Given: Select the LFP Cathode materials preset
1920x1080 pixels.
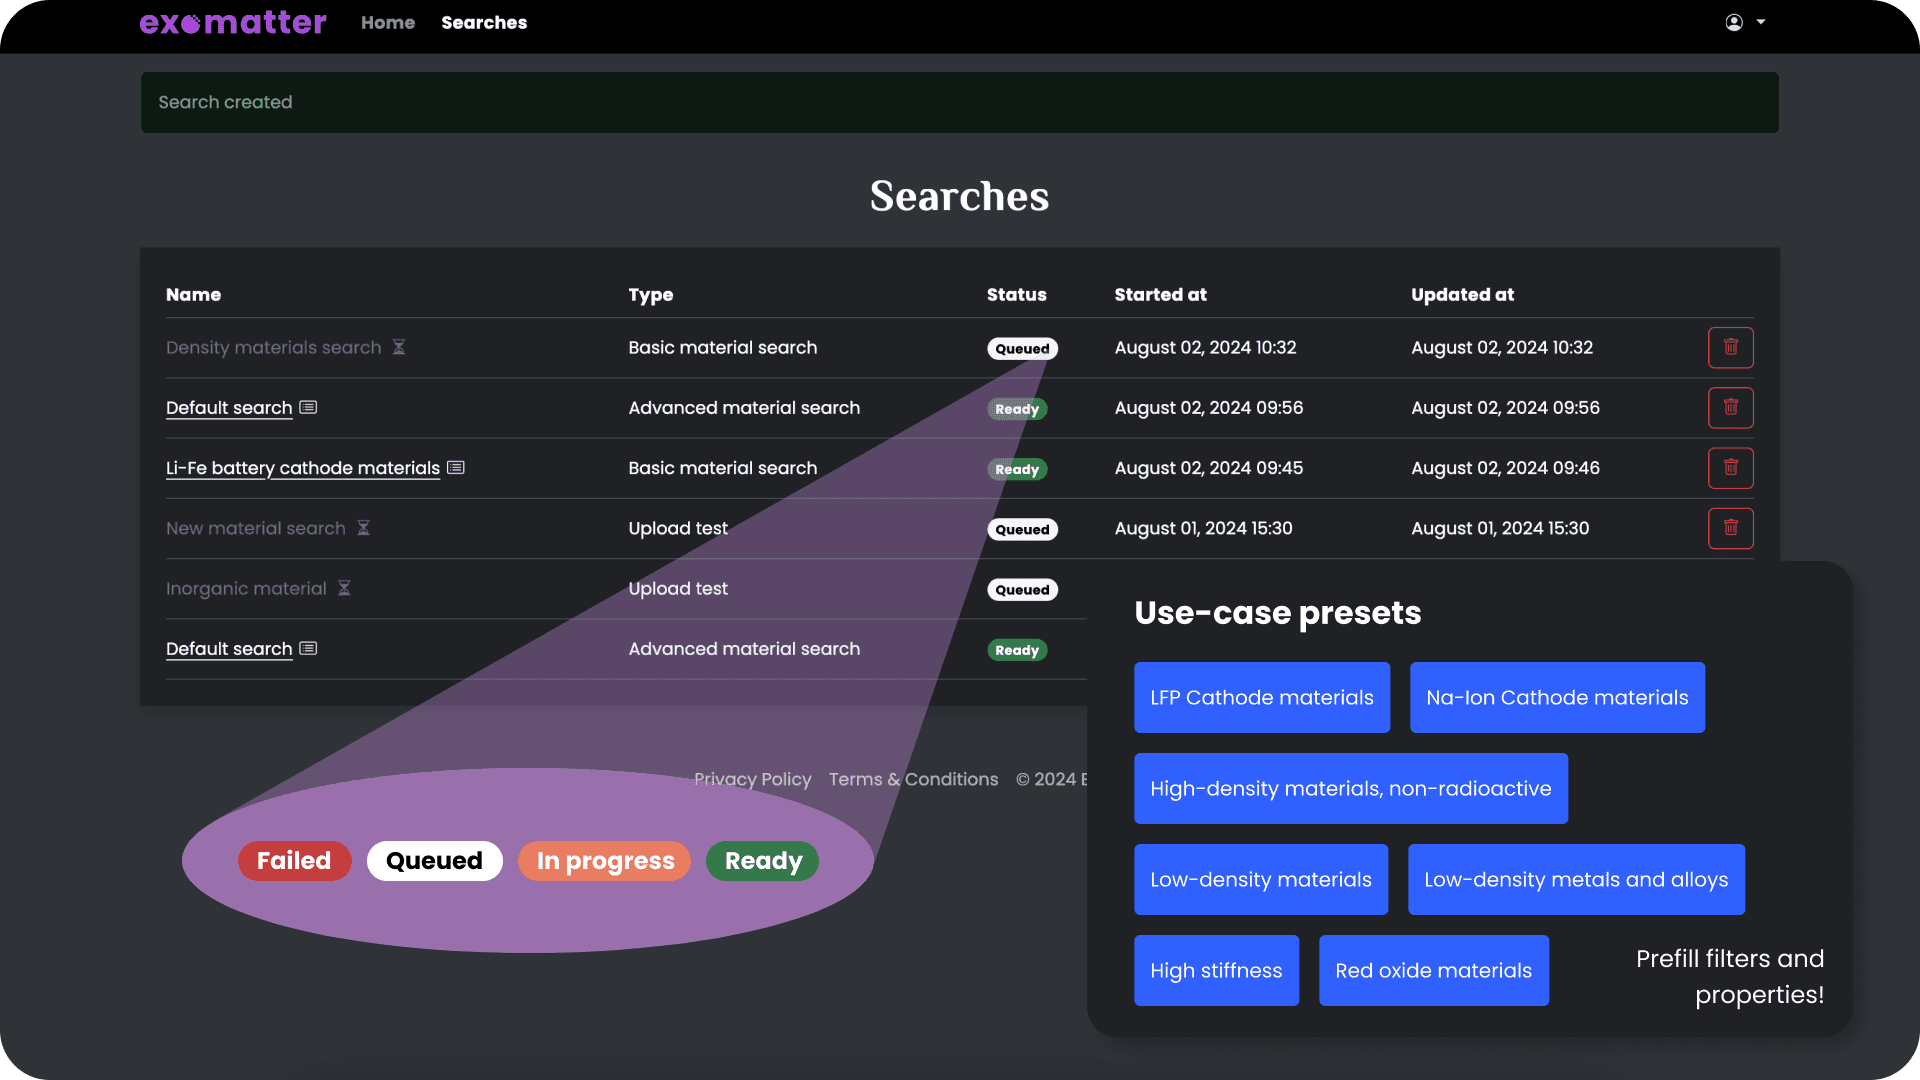Looking at the screenshot, I should pyautogui.click(x=1261, y=698).
